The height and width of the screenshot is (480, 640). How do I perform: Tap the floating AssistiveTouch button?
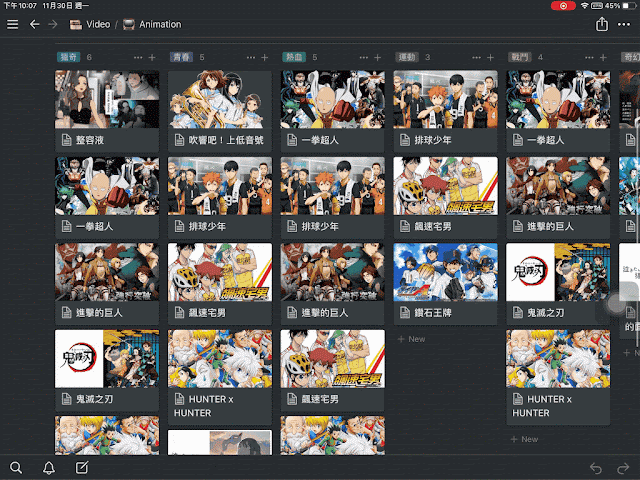pyautogui.click(x=617, y=304)
